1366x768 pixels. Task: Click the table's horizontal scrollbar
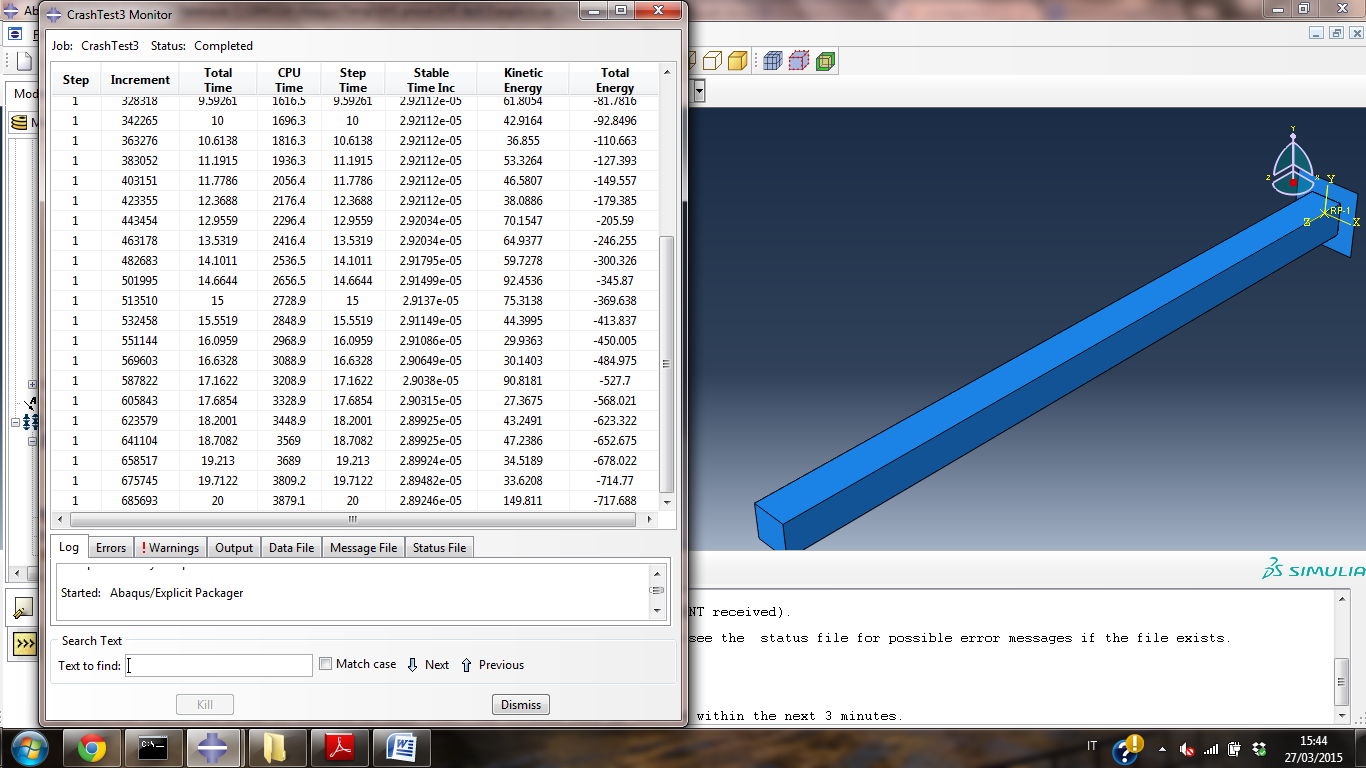(x=352, y=520)
